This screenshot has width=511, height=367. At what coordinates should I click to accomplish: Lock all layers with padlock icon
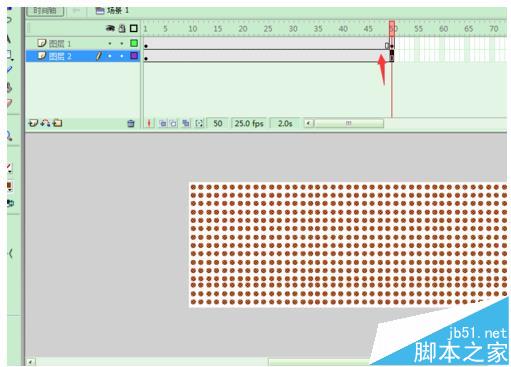122,29
